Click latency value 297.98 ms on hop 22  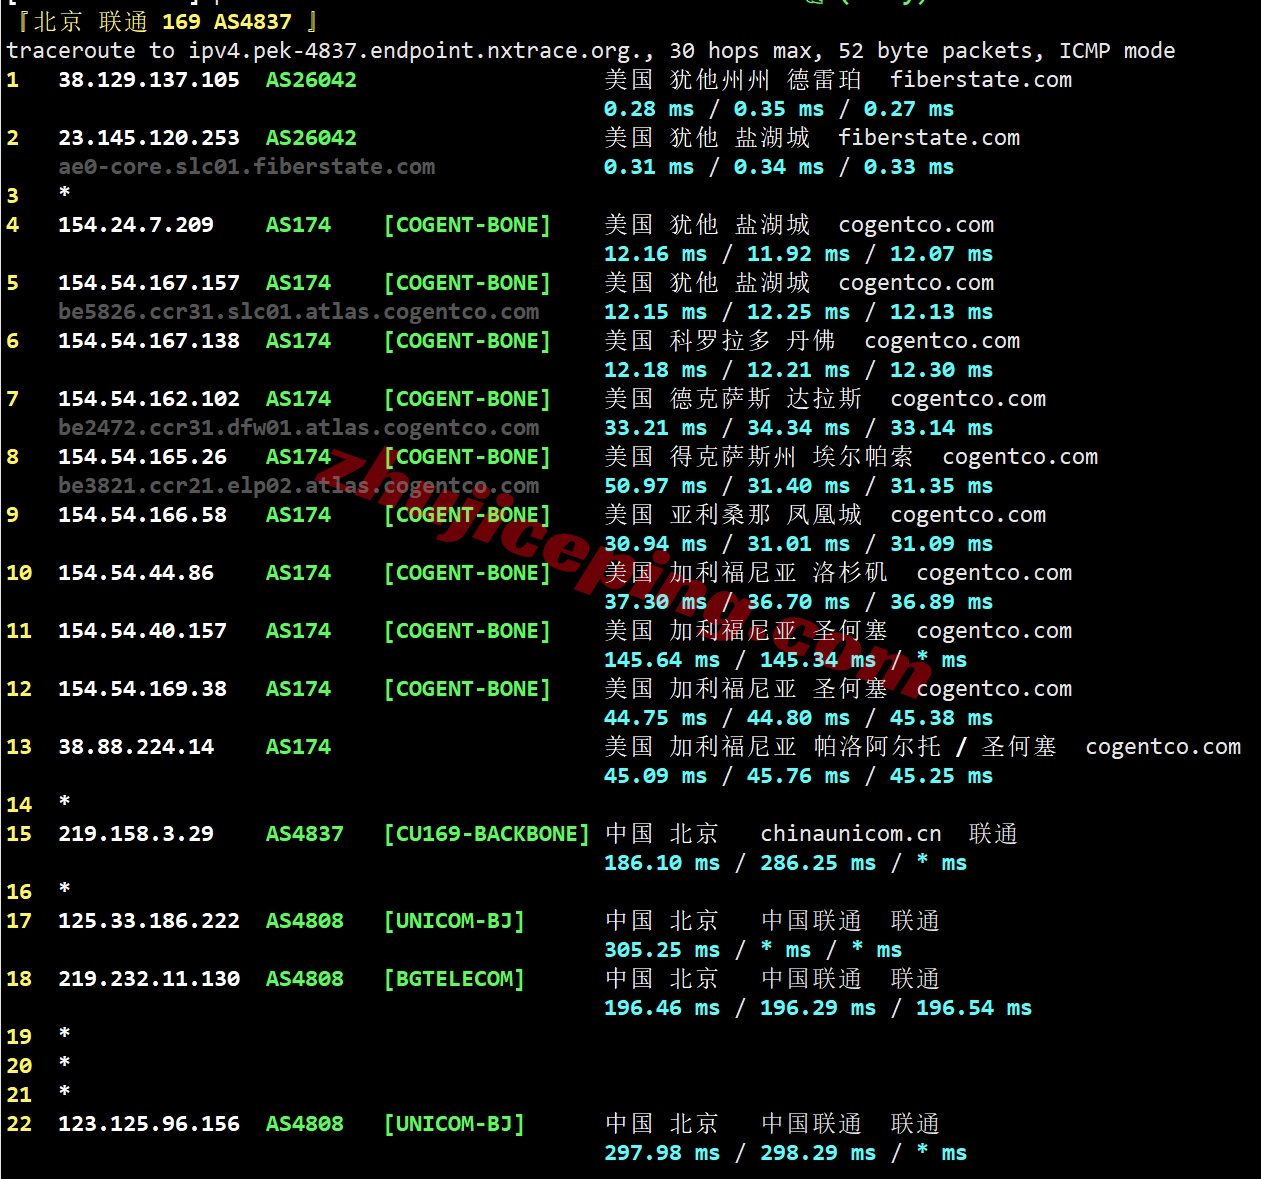tap(662, 1153)
